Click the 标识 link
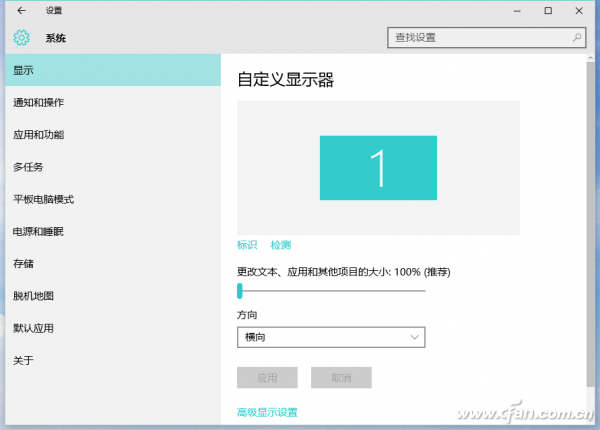This screenshot has width=600, height=430. [247, 245]
